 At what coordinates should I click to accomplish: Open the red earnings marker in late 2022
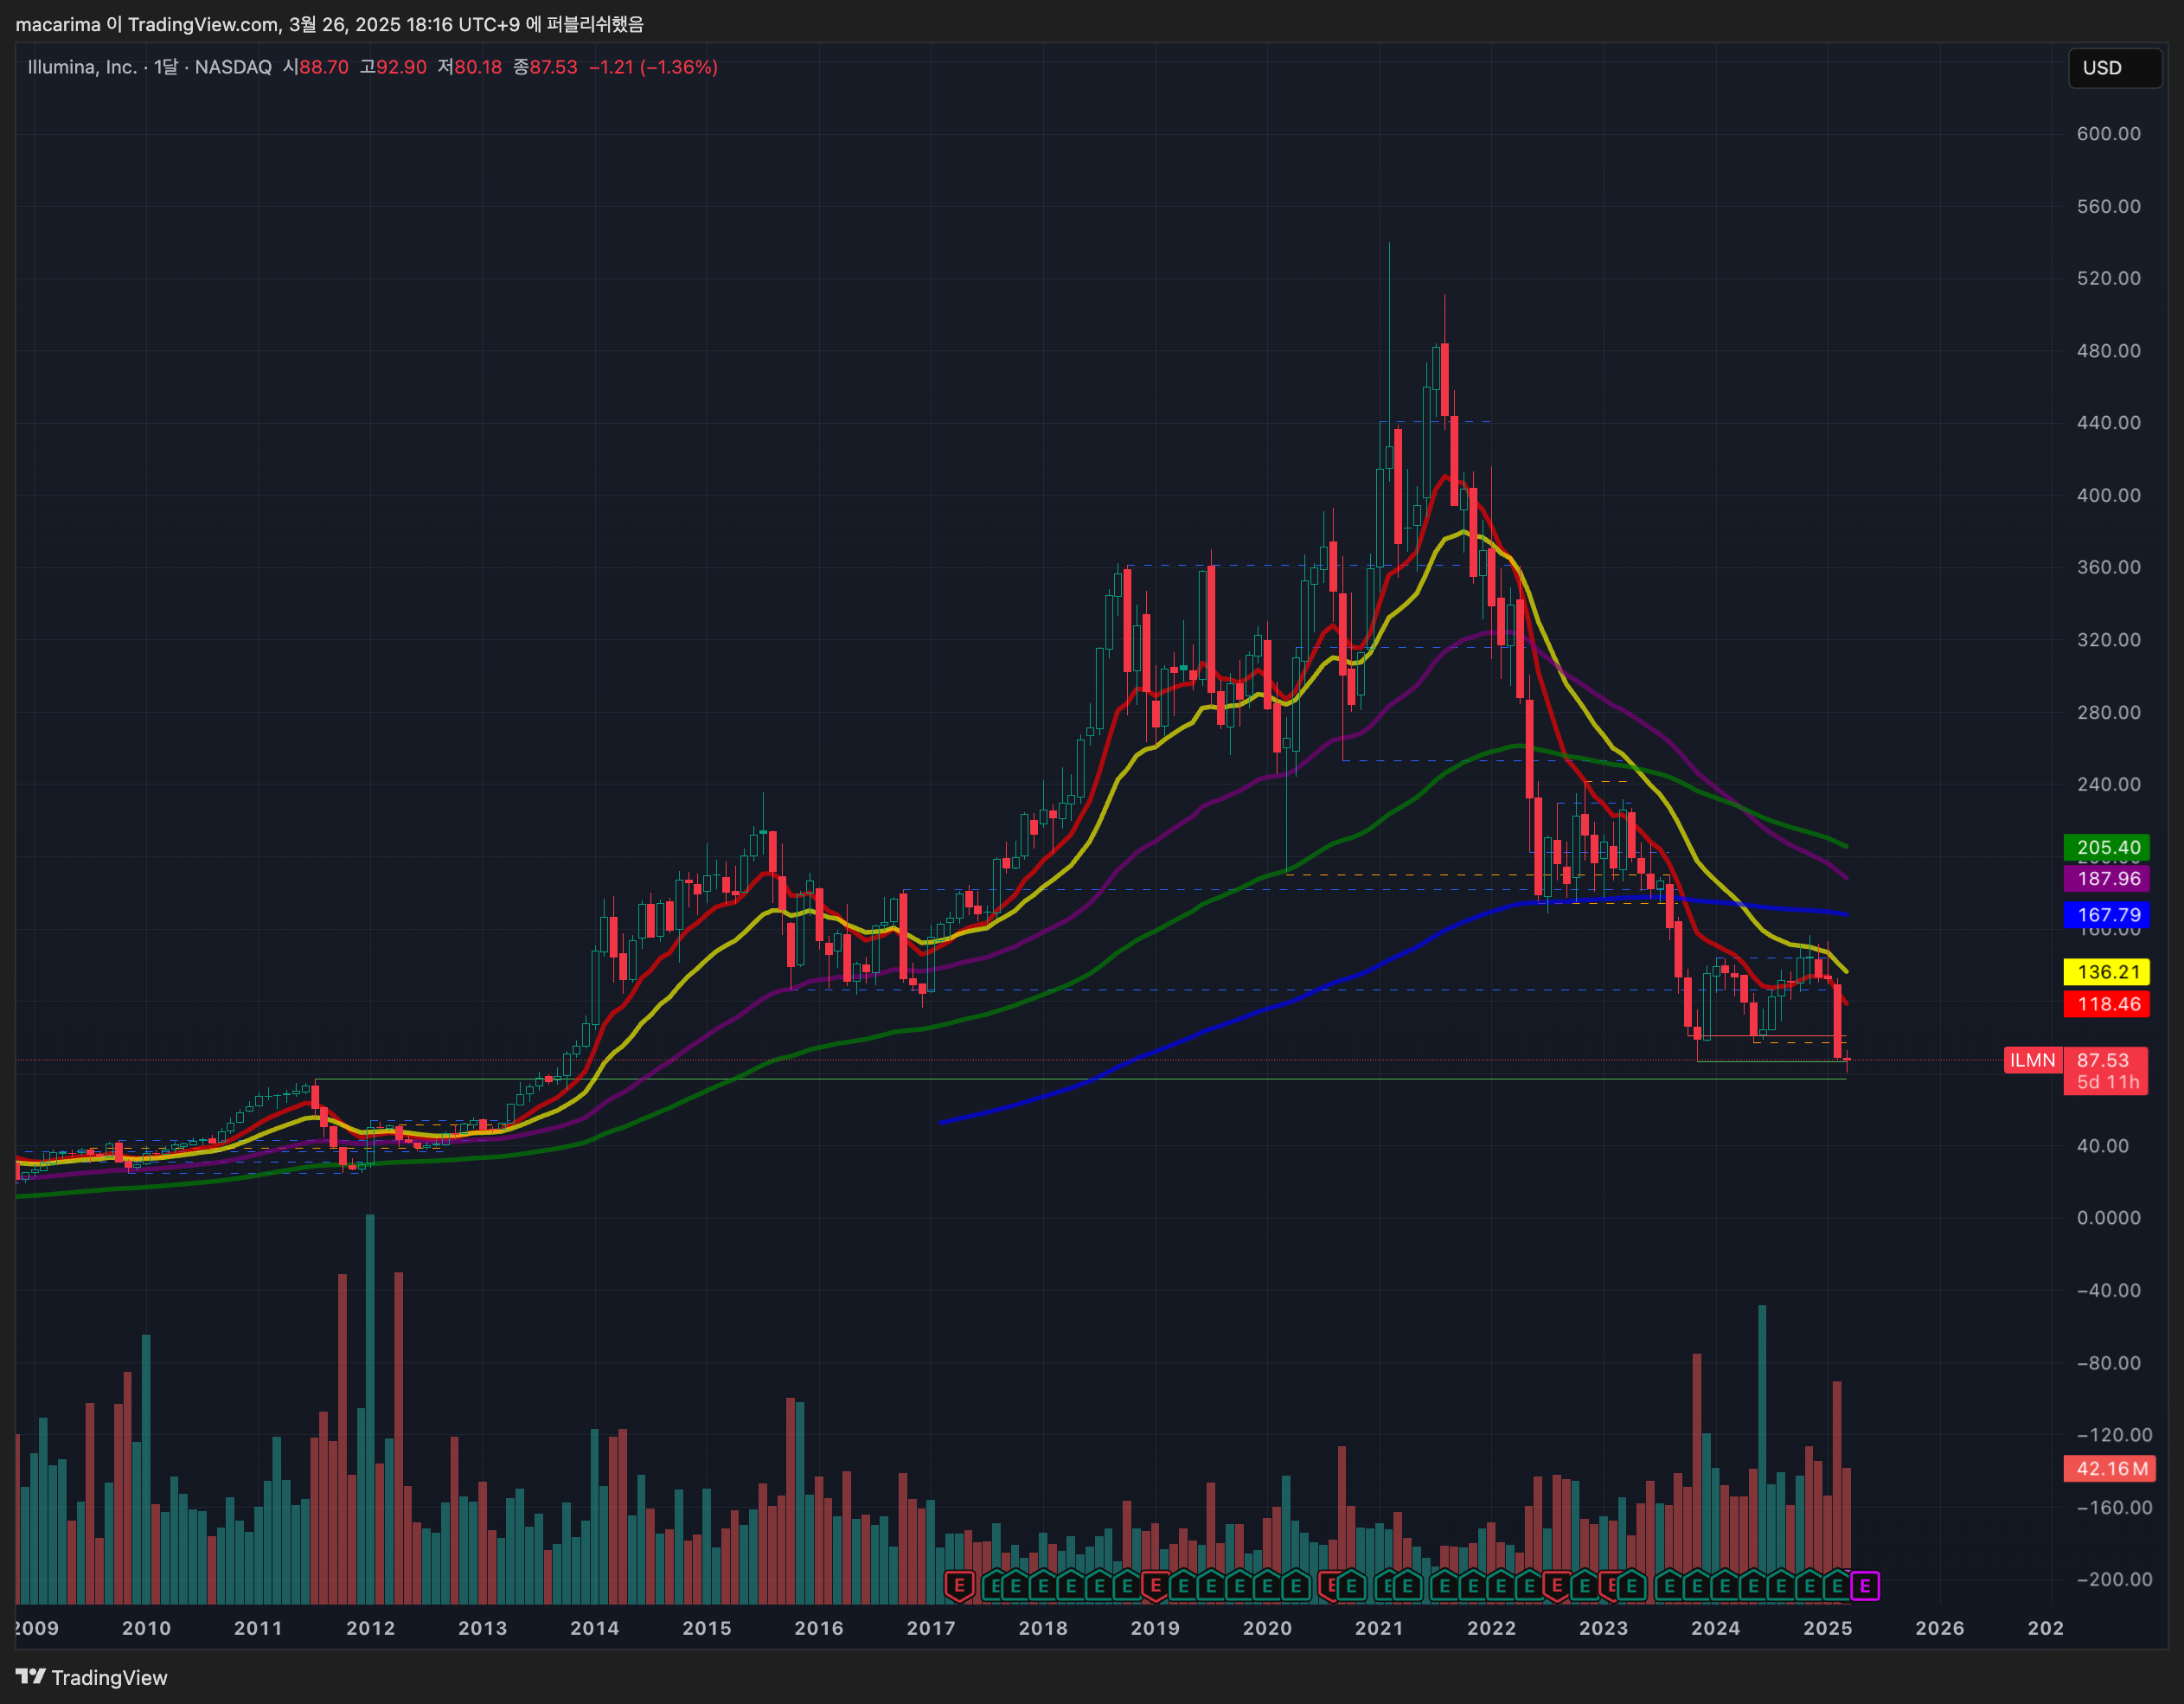pyautogui.click(x=1556, y=1585)
